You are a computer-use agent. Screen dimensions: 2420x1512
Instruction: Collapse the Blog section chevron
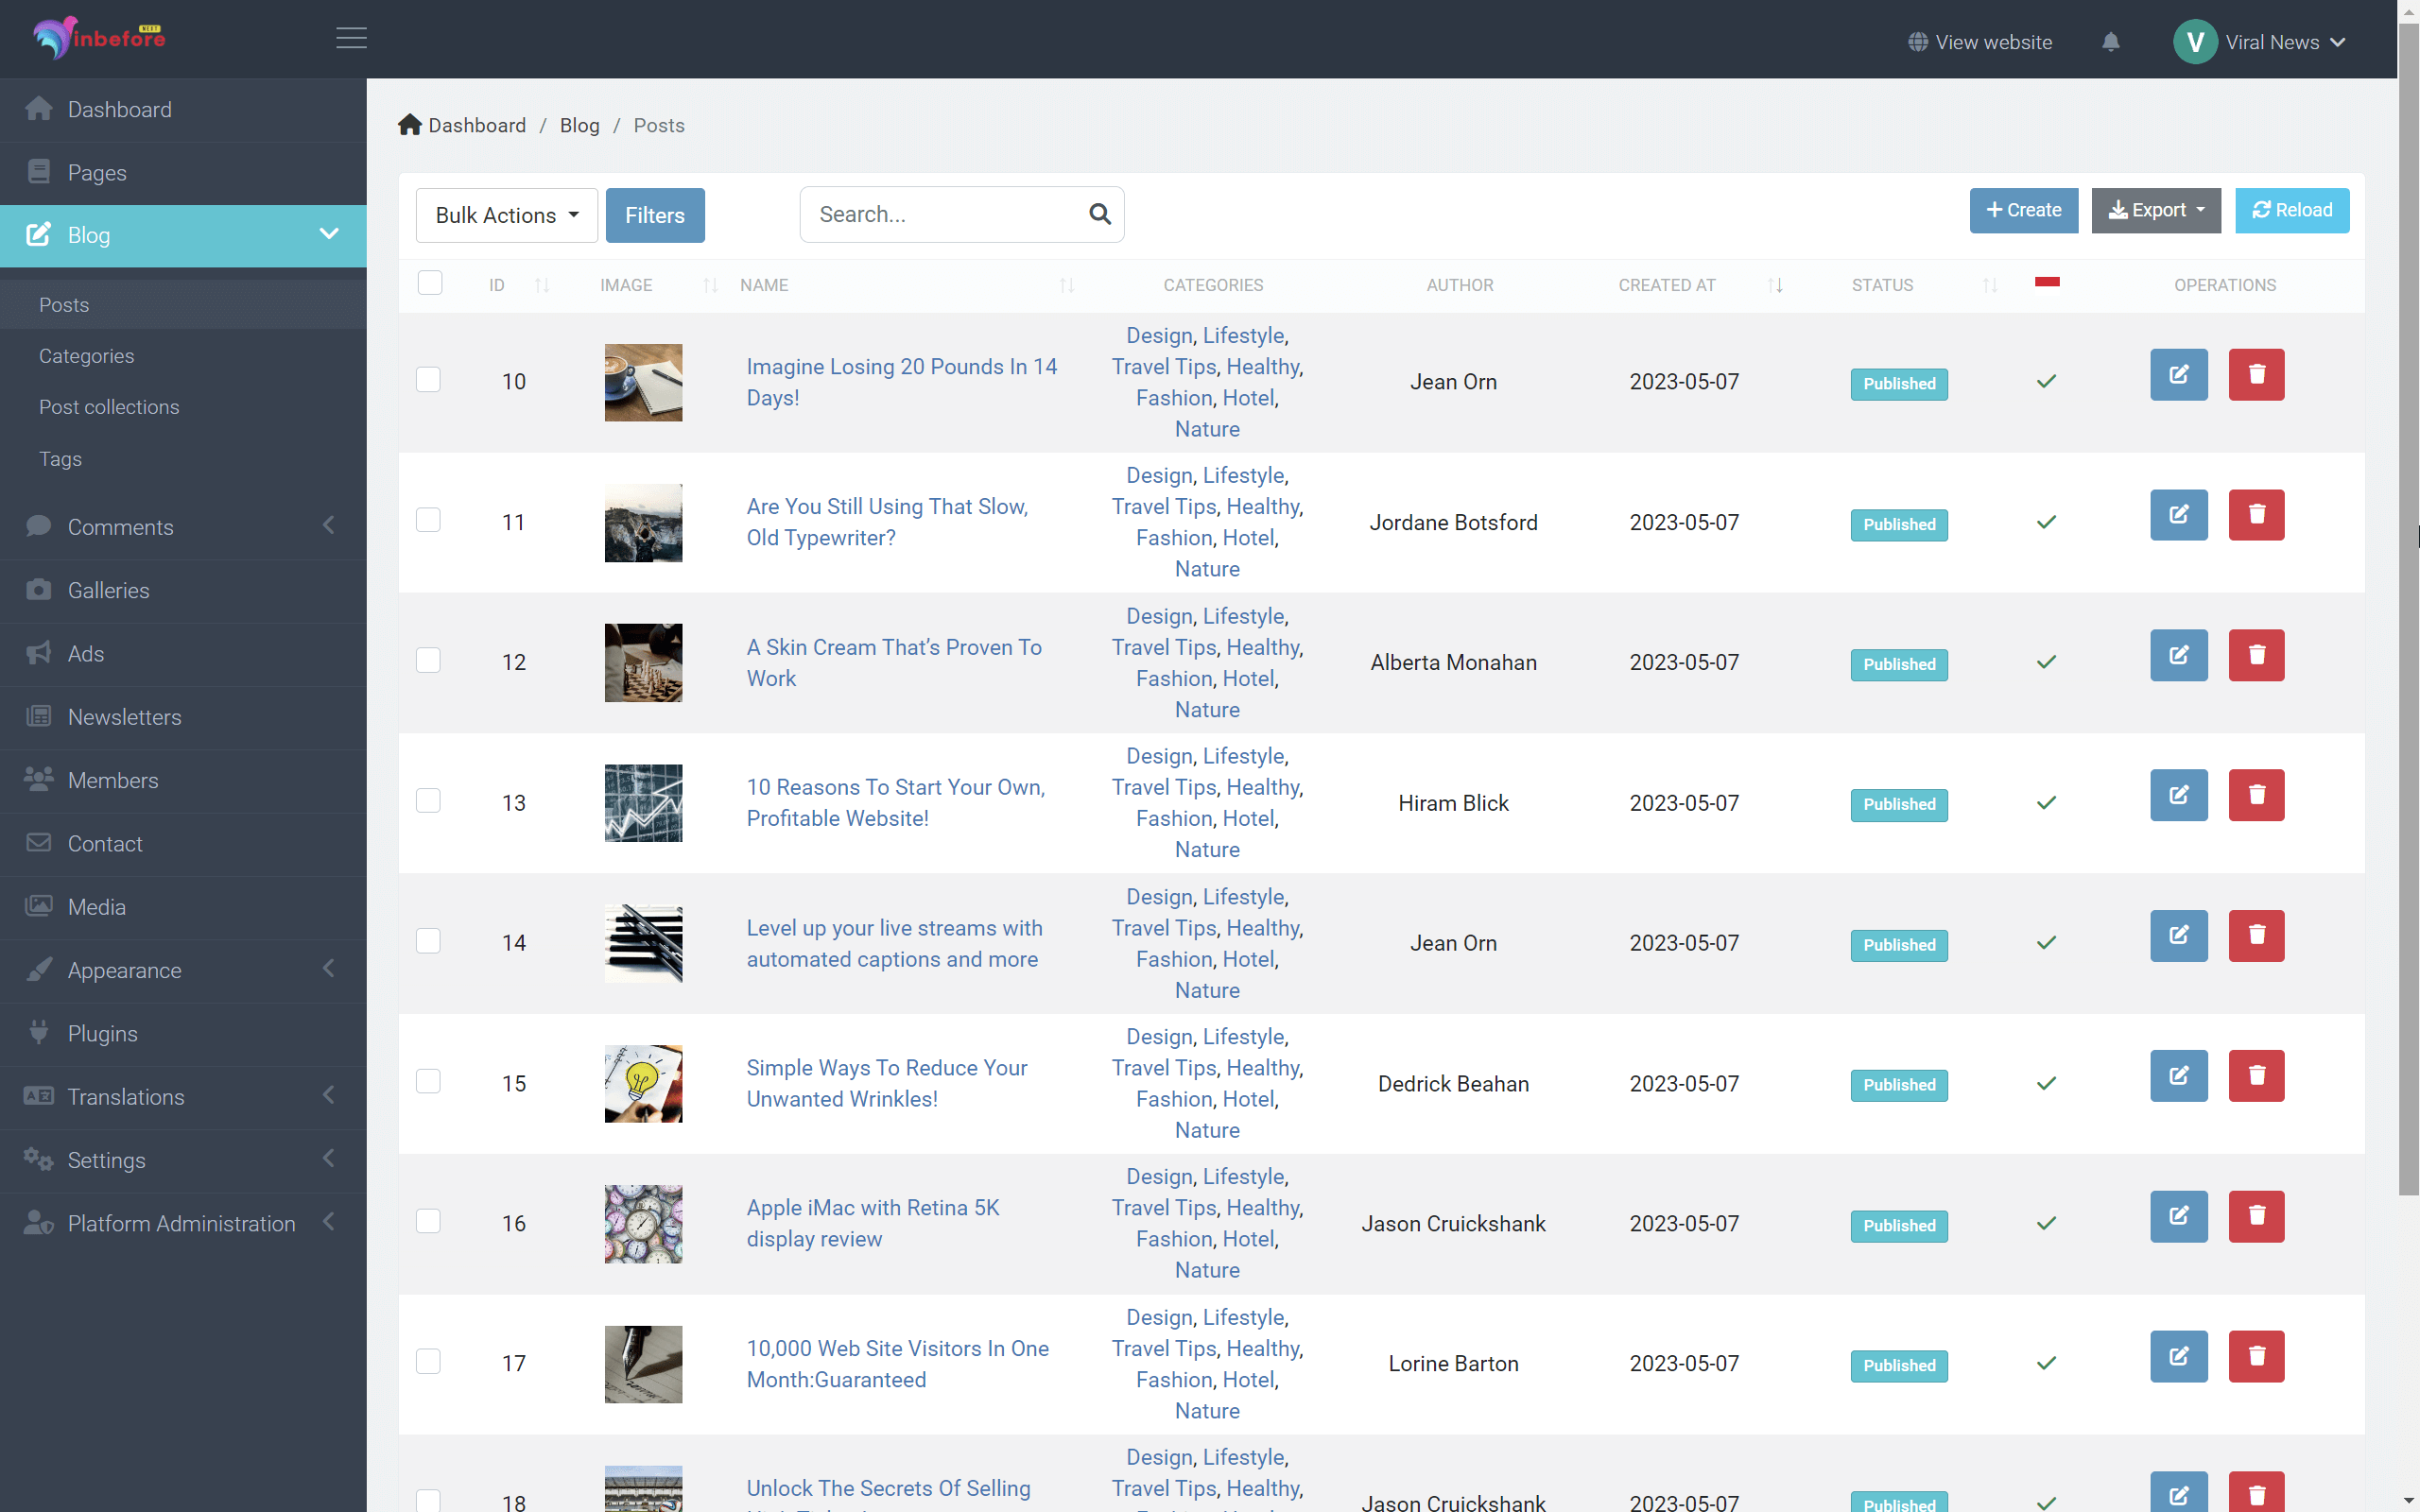coord(329,234)
